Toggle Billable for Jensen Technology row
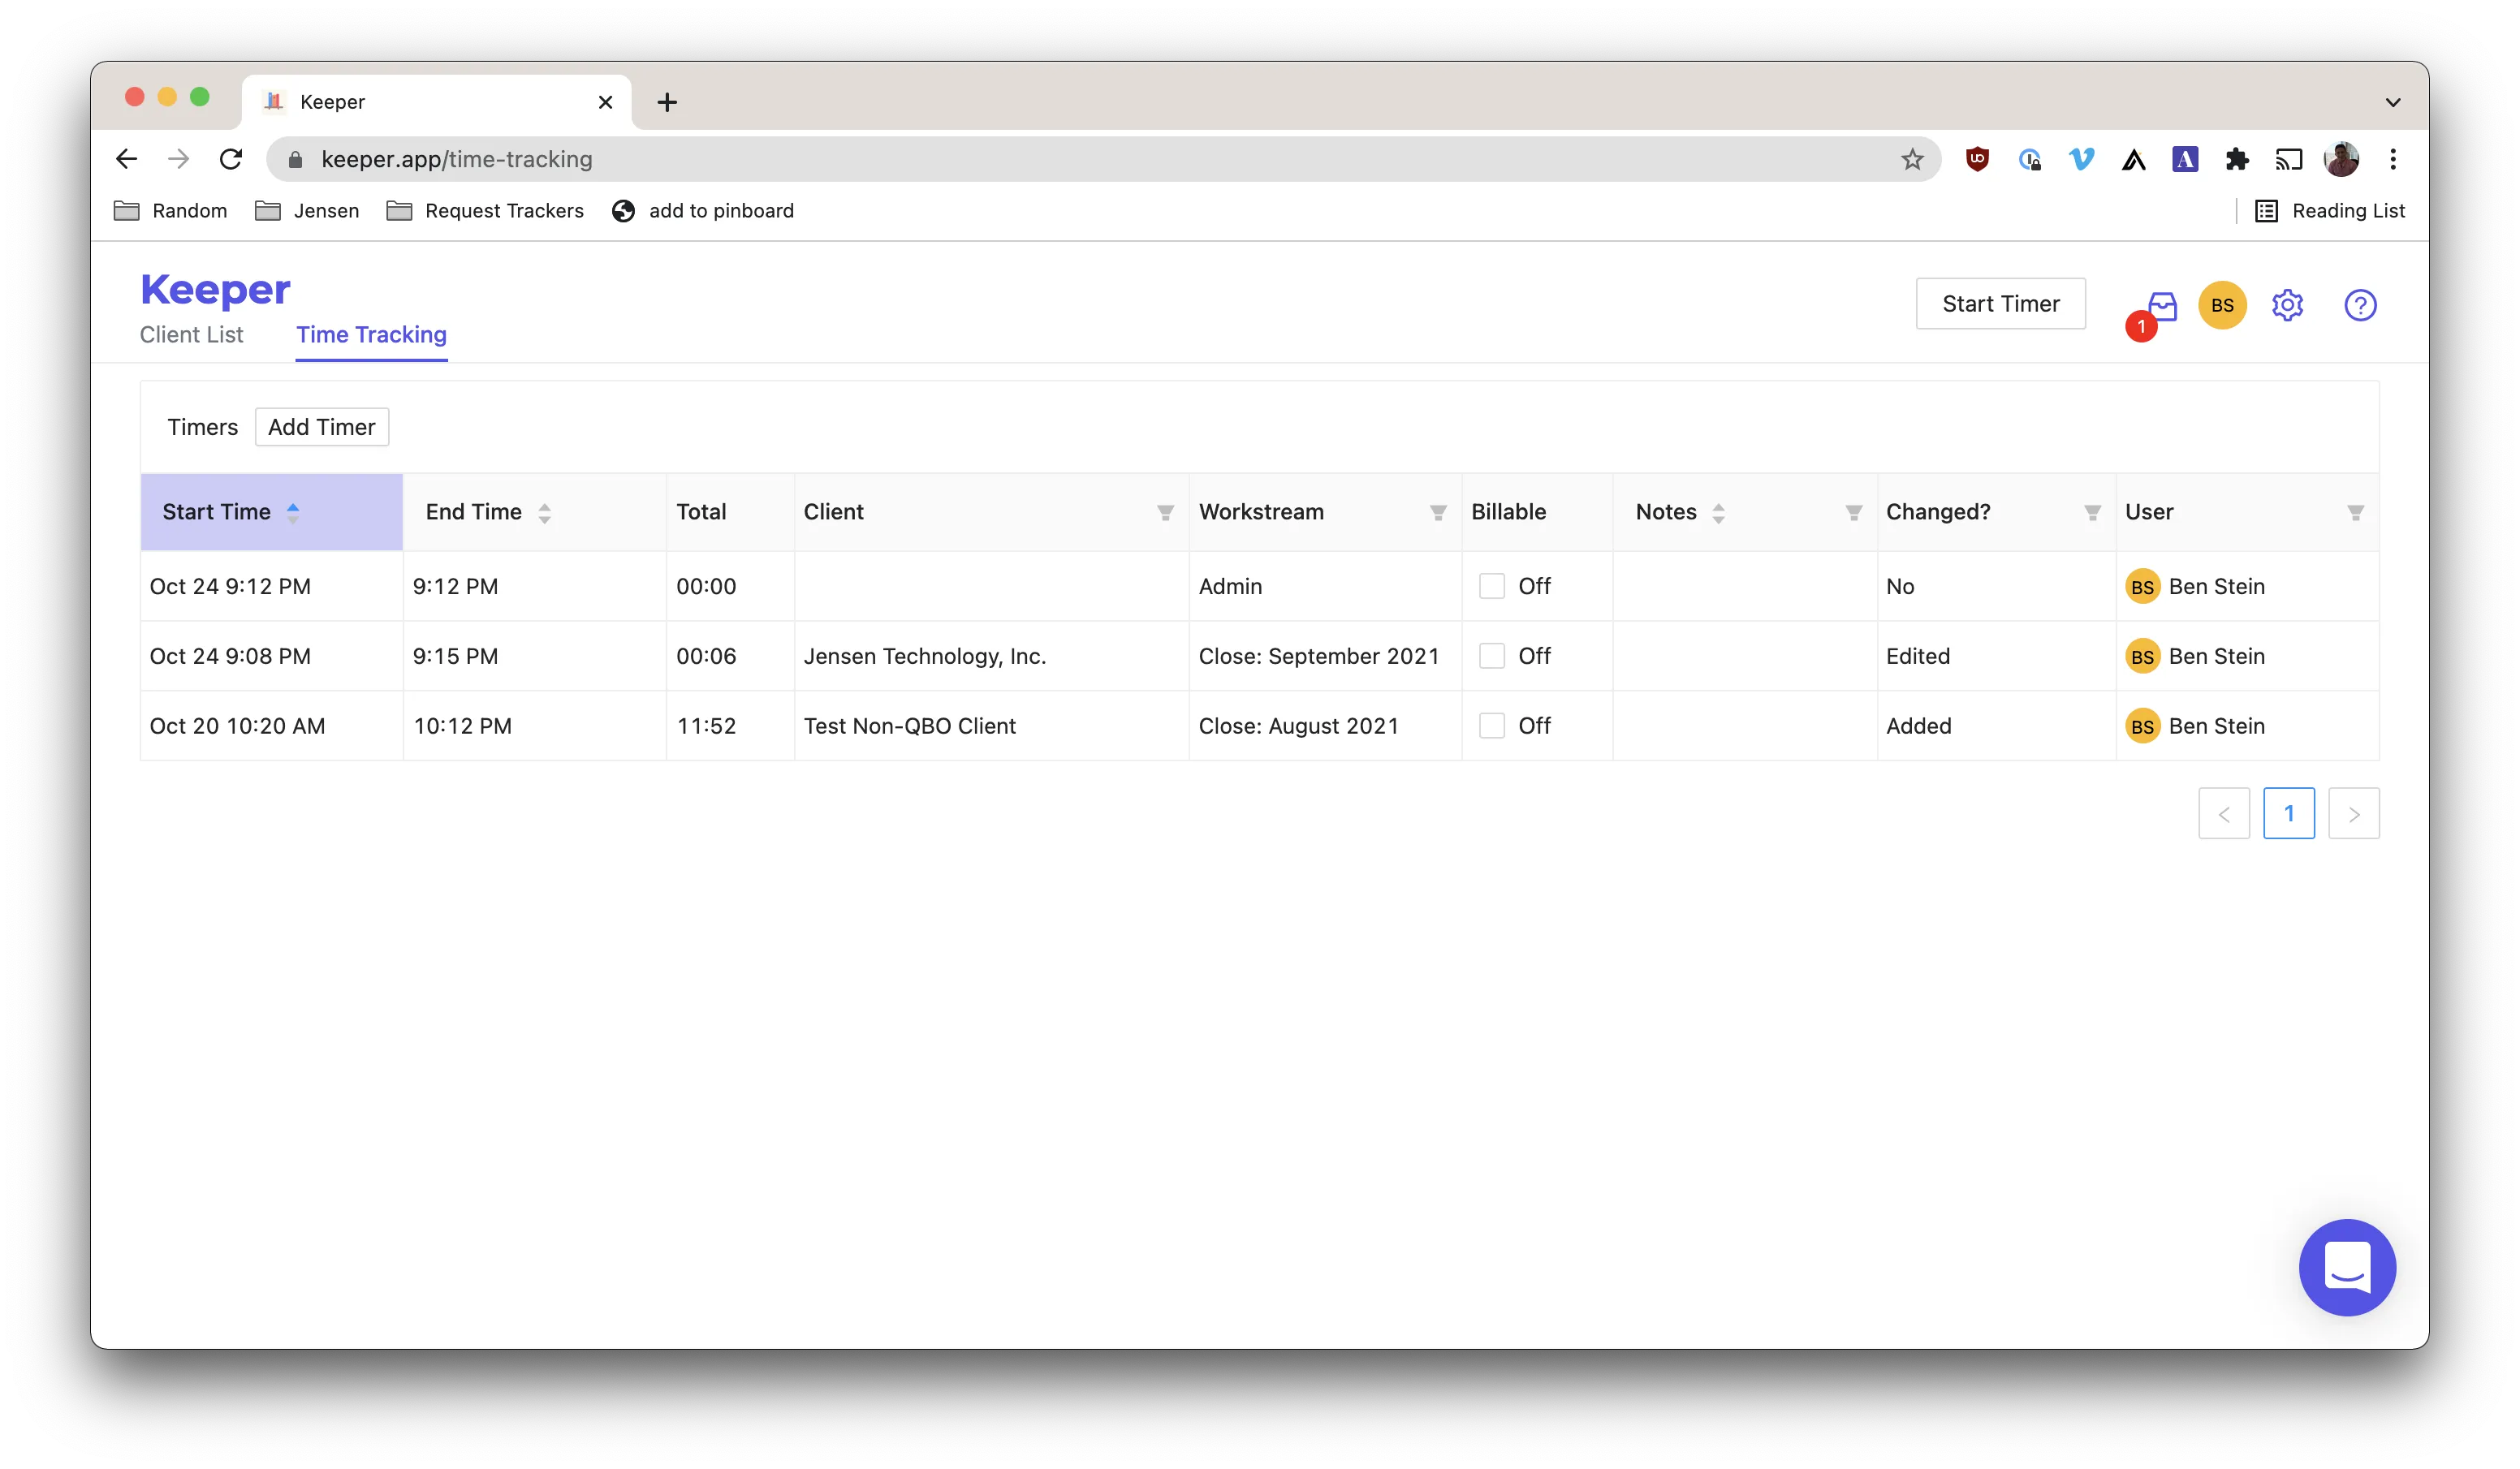The width and height of the screenshot is (2520, 1469). click(1491, 656)
